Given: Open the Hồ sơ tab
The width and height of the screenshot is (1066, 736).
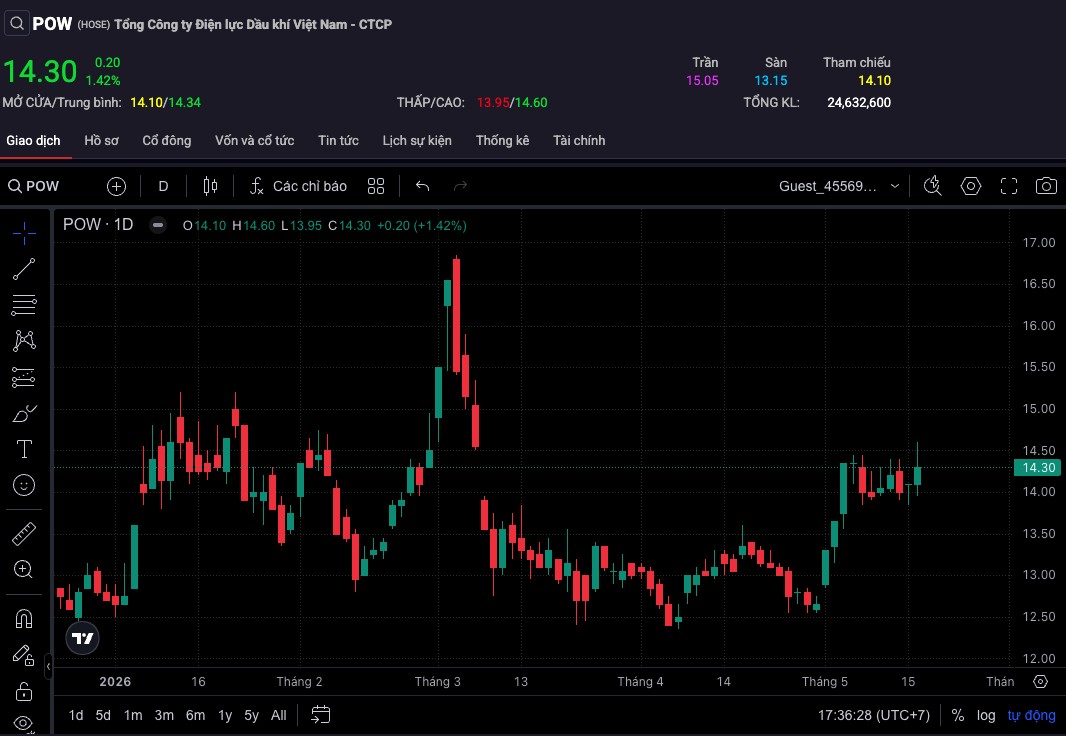Looking at the screenshot, I should click(101, 141).
